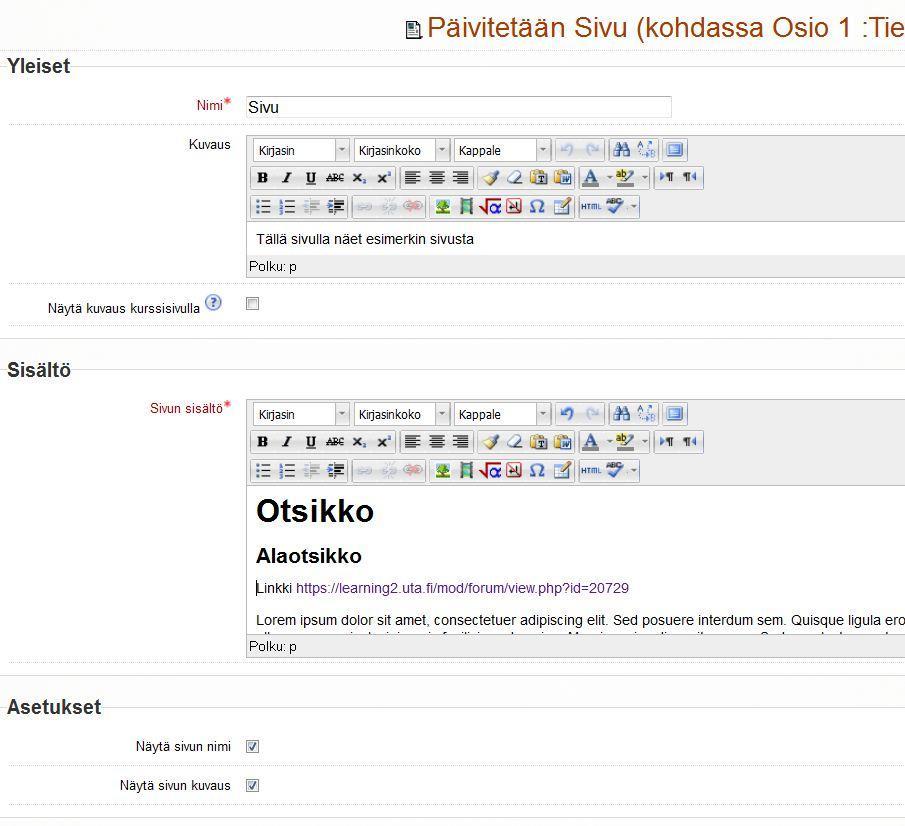The image size is (905, 826).
Task: Toggle fullscreen mode in Kuvaus editor
Action: coord(674,150)
